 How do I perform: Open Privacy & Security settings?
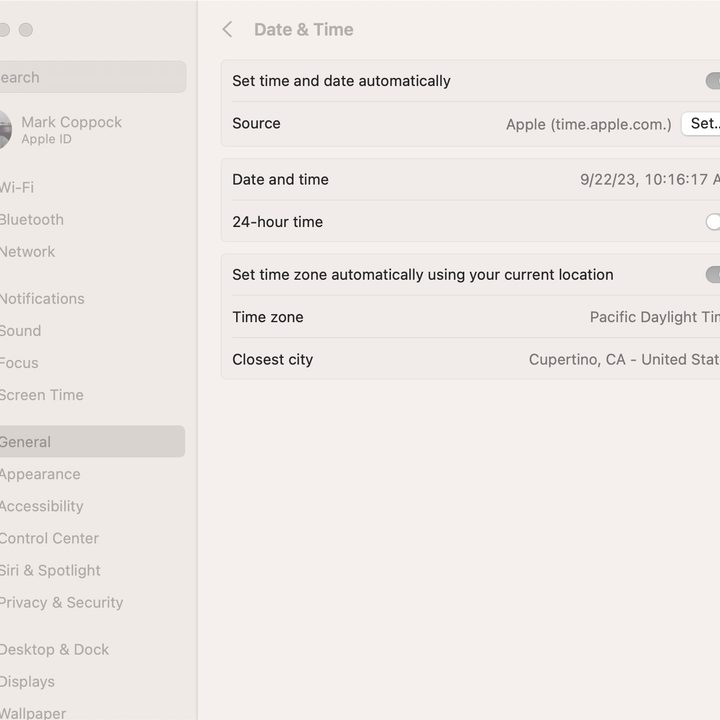click(62, 602)
